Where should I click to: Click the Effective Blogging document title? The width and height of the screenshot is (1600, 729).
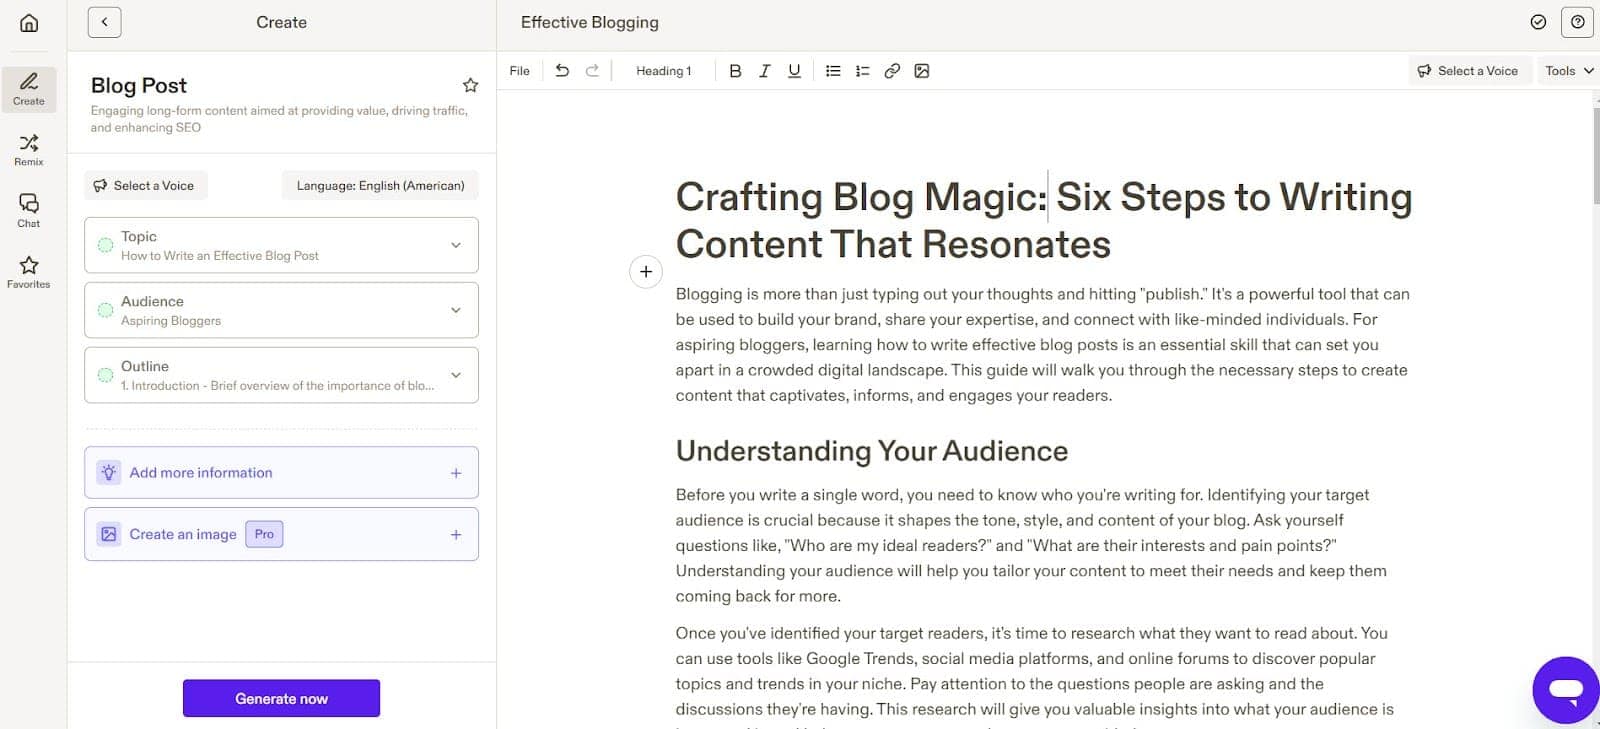590,22
